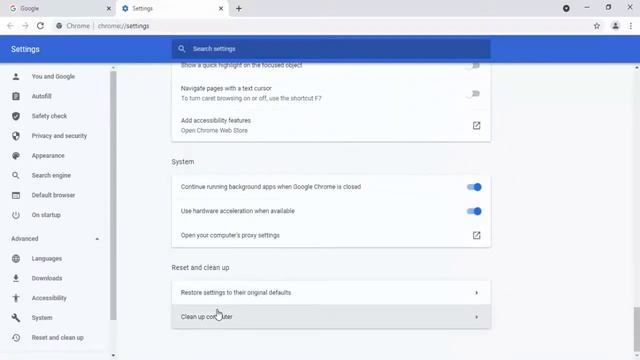Click the Languages globe icon

click(16, 258)
